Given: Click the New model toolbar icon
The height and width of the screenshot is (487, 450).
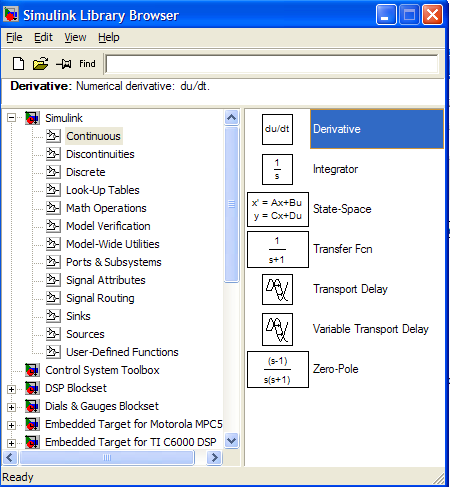Looking at the screenshot, I should pyautogui.click(x=18, y=63).
